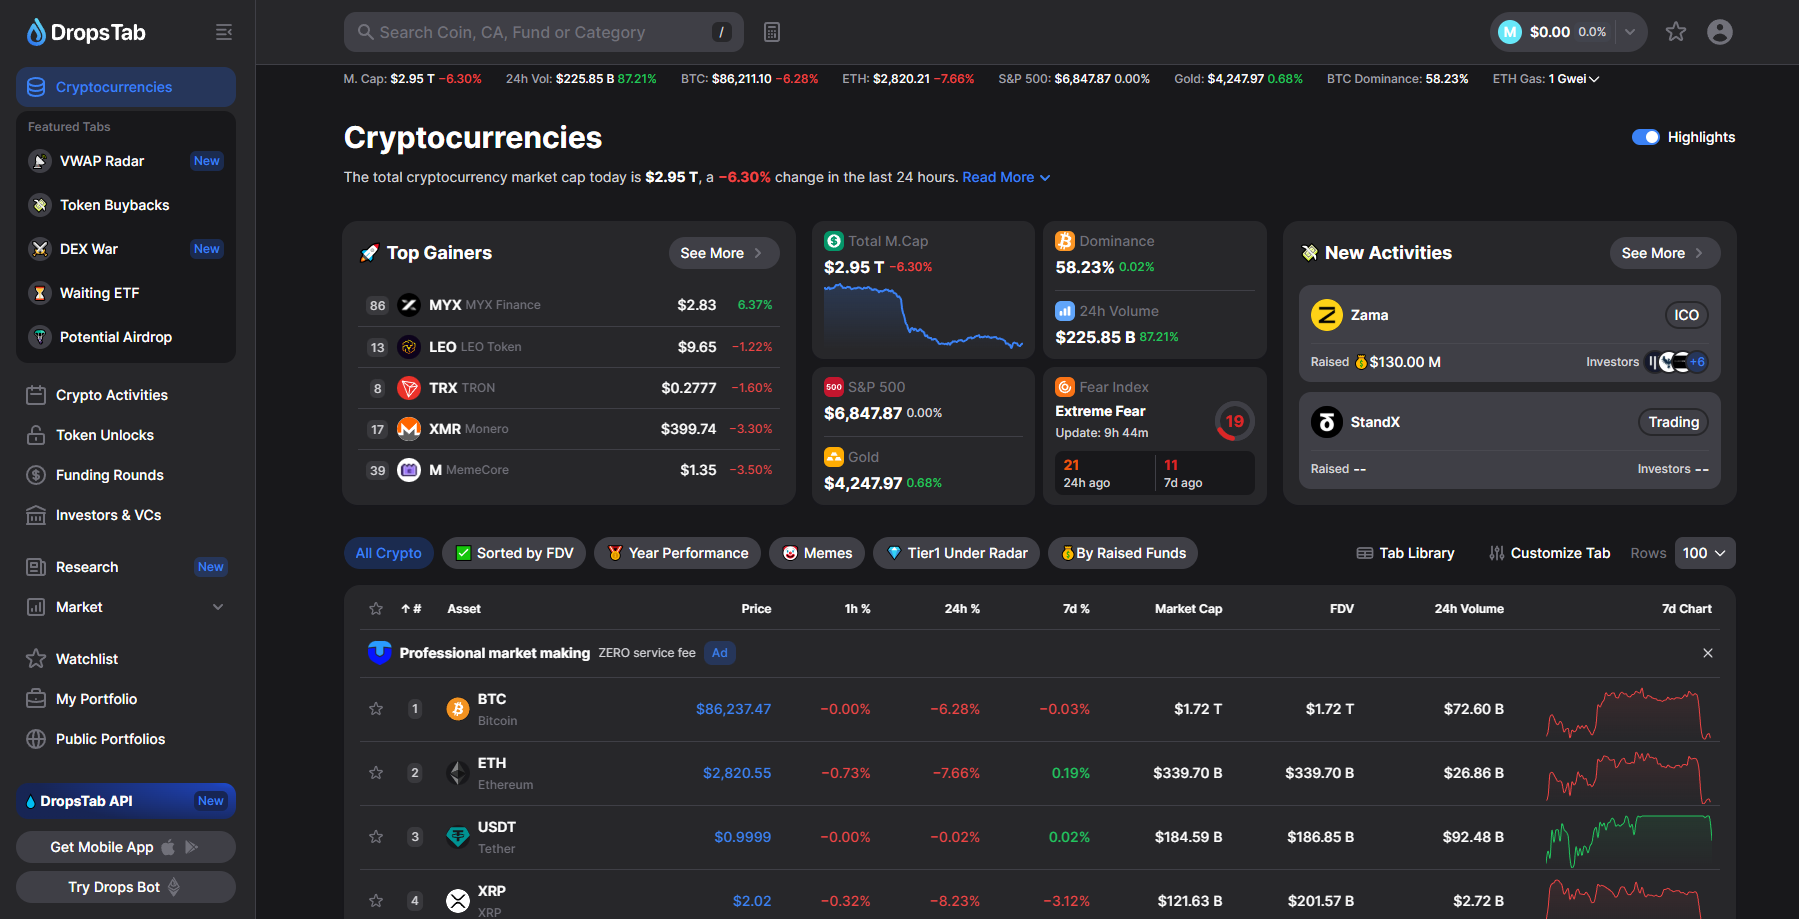Open the user profile avatar icon
1799x919 pixels.
[x=1720, y=32]
